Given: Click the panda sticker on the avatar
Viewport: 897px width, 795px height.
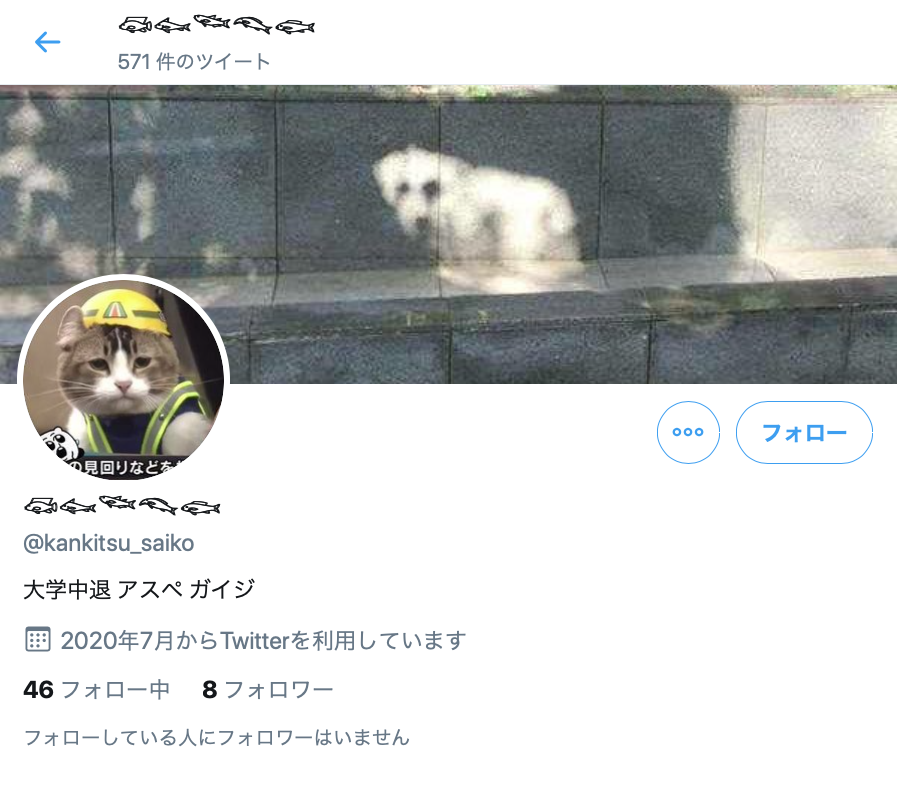Looking at the screenshot, I should click(x=62, y=443).
